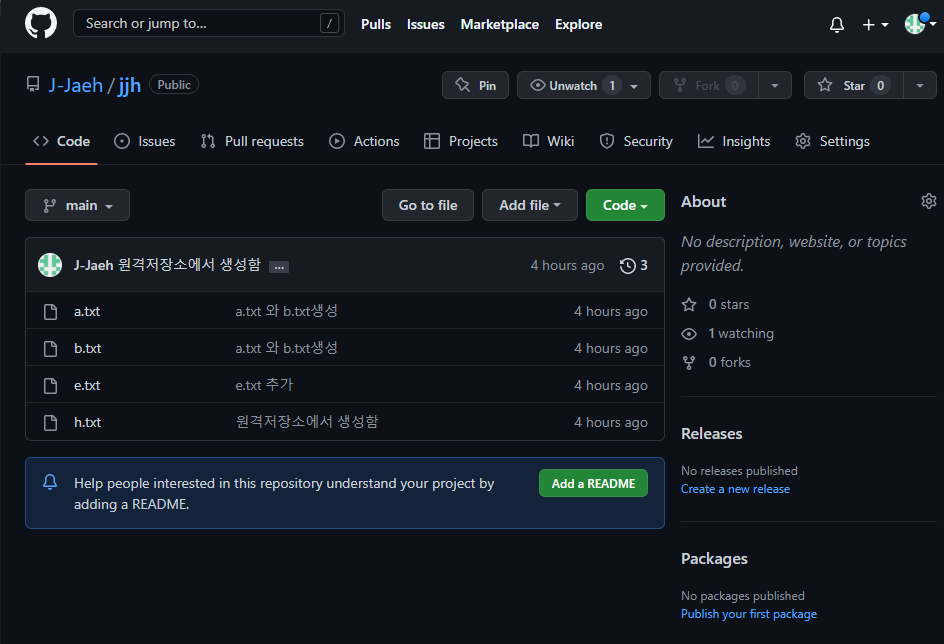Click the Packages heading link
Image resolution: width=944 pixels, height=644 pixels.
(714, 559)
